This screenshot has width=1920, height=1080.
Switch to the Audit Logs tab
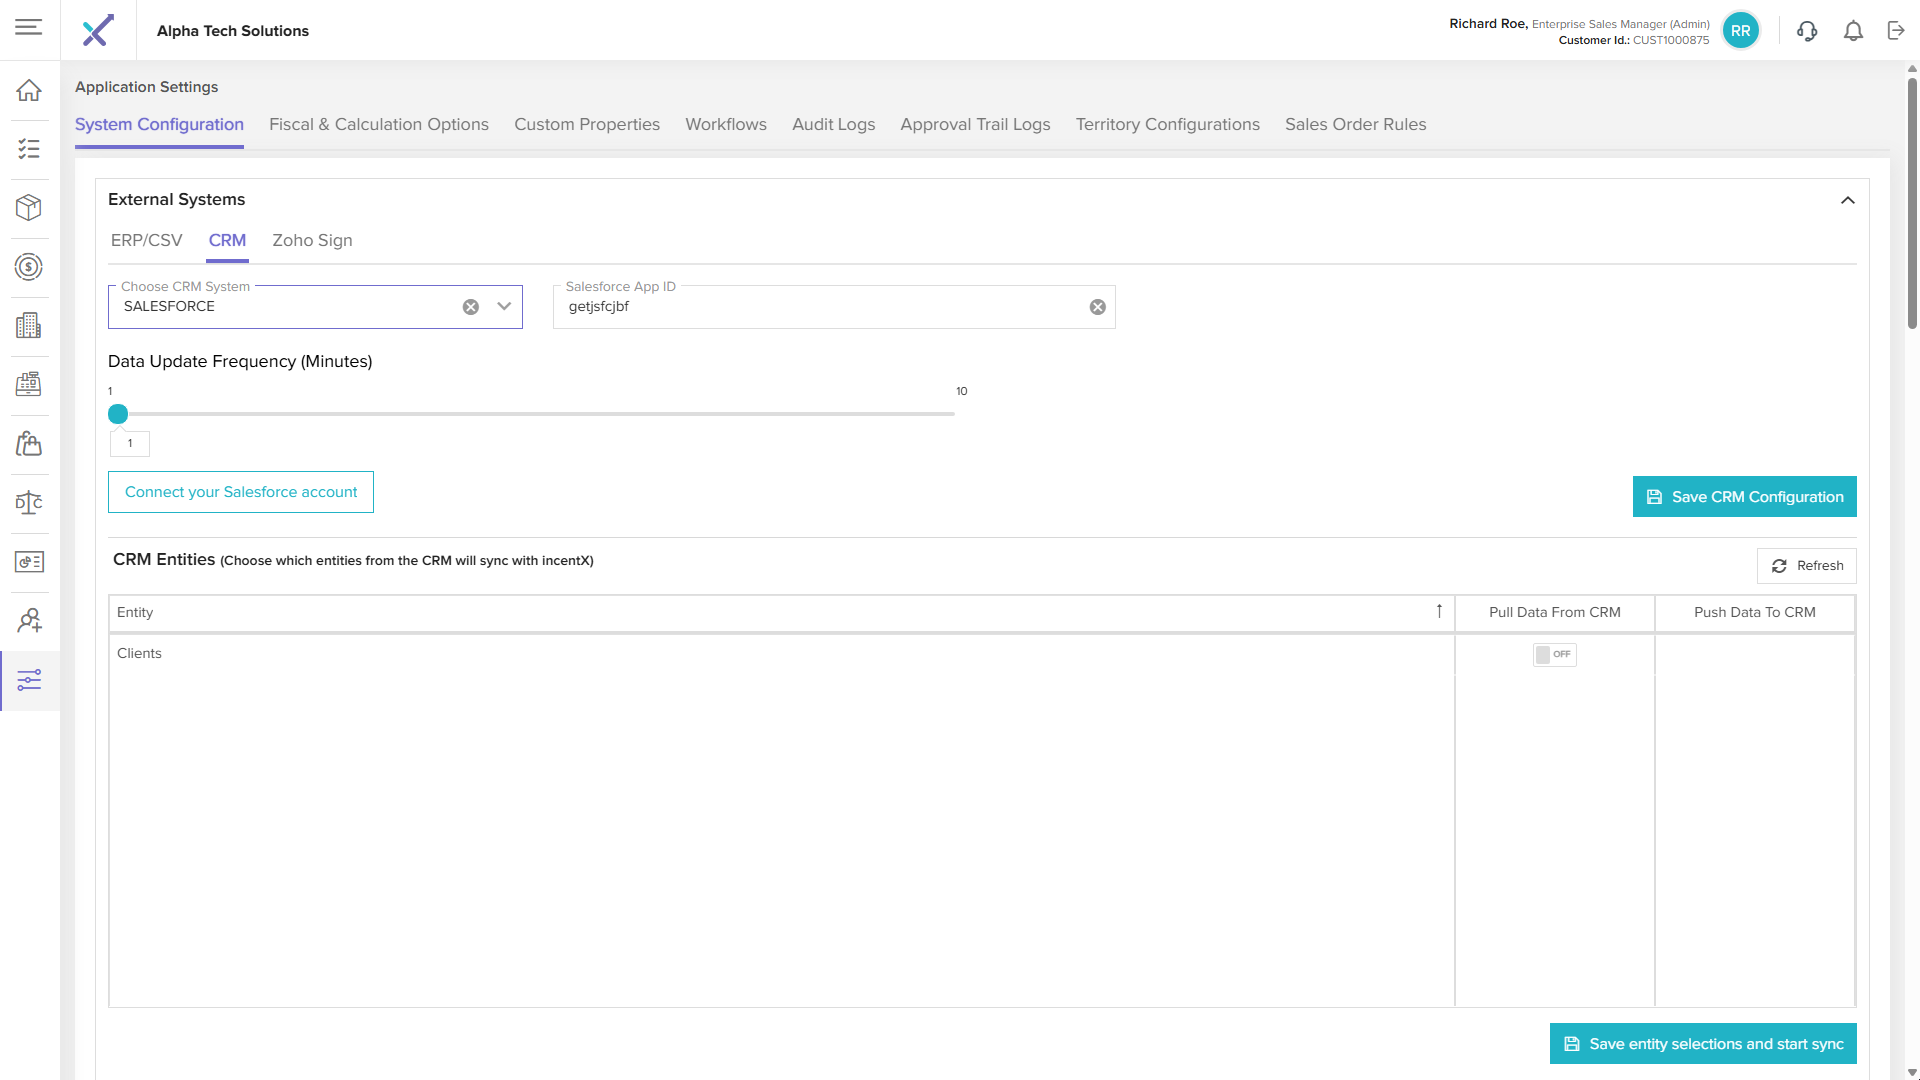(833, 124)
